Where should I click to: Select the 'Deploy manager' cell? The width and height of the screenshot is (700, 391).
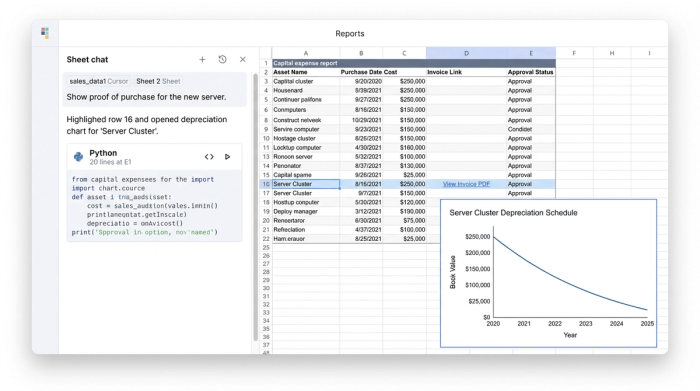306,212
